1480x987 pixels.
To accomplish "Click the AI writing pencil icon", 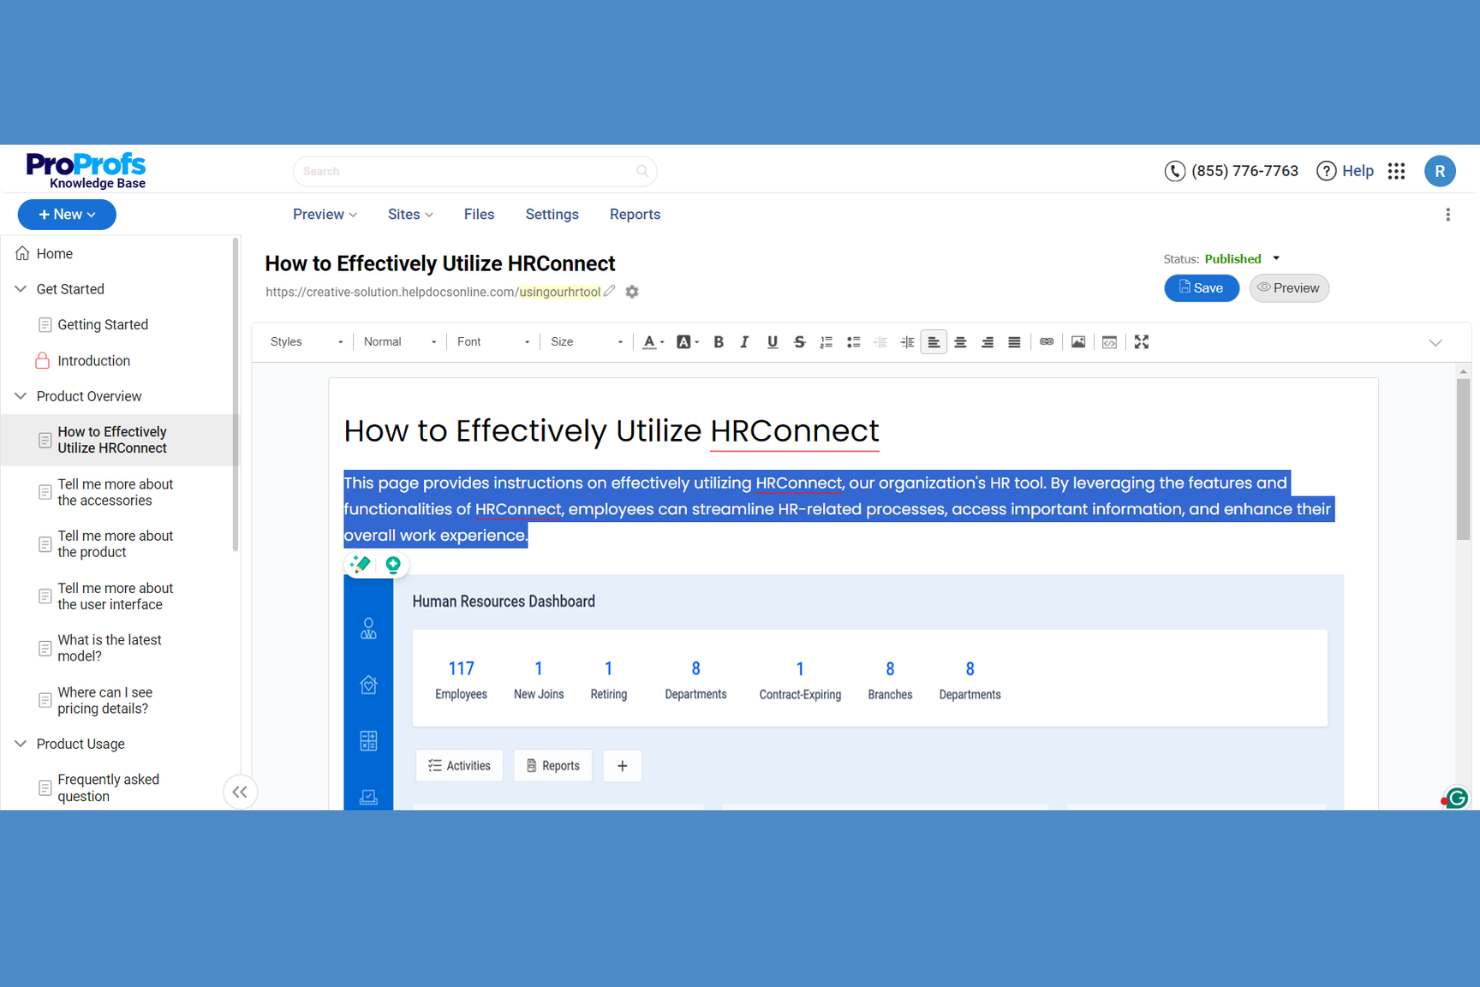I will [x=360, y=563].
